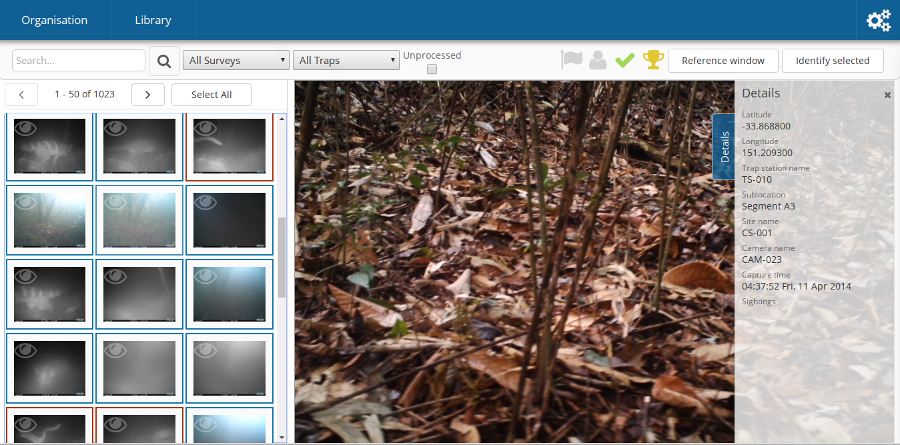Click the capture time 04:37:52 Fri, 11 Apr 2014
900x445 pixels.
coord(796,286)
